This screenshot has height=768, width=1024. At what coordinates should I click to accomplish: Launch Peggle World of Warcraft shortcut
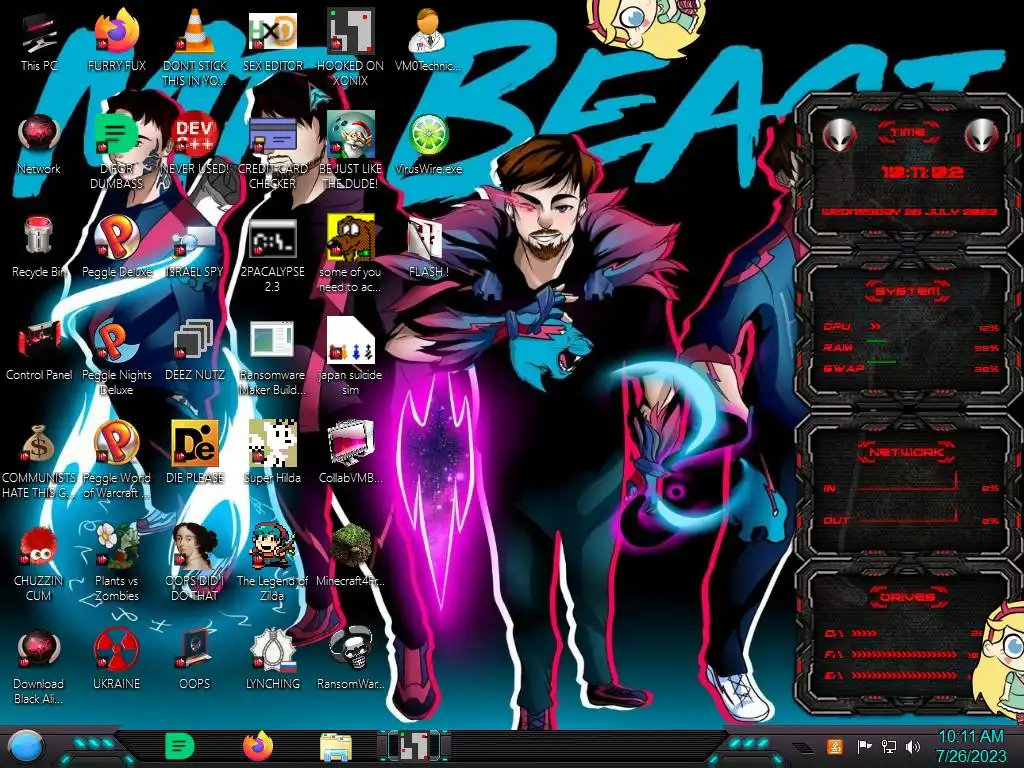(116, 460)
